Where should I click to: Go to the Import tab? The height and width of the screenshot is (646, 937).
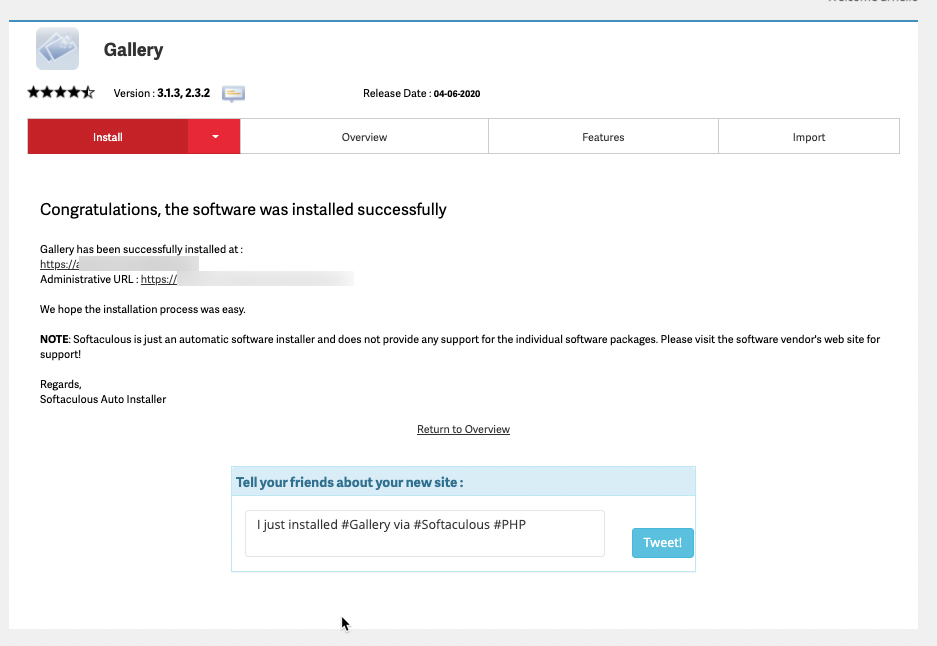808,137
